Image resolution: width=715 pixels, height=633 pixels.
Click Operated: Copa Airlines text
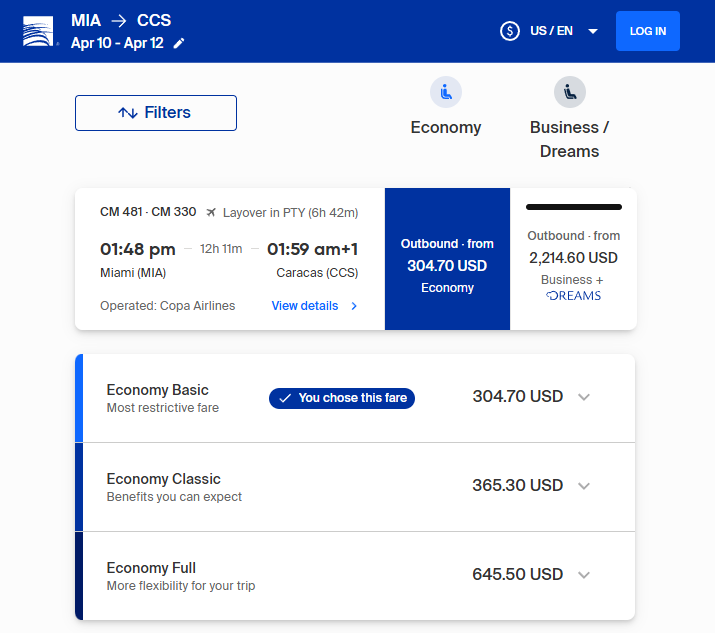pyautogui.click(x=168, y=306)
